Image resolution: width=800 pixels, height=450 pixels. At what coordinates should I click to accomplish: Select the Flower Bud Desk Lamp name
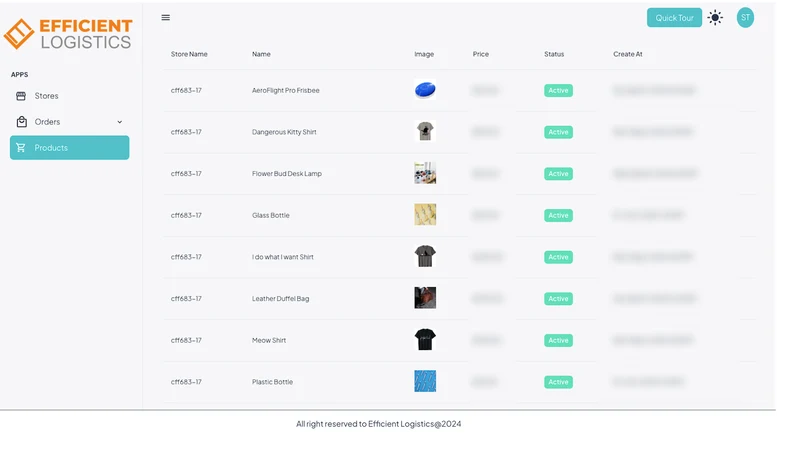287,173
